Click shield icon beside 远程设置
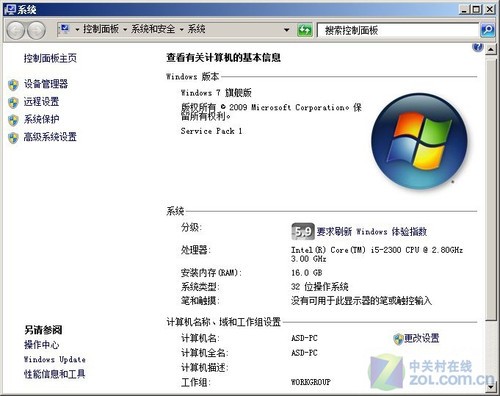Screen dimensions: 500x396 pyautogui.click(x=13, y=103)
